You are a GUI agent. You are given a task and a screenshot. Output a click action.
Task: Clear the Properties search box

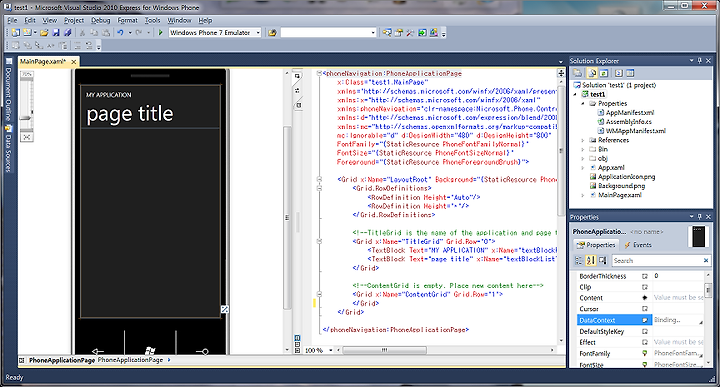(706, 260)
